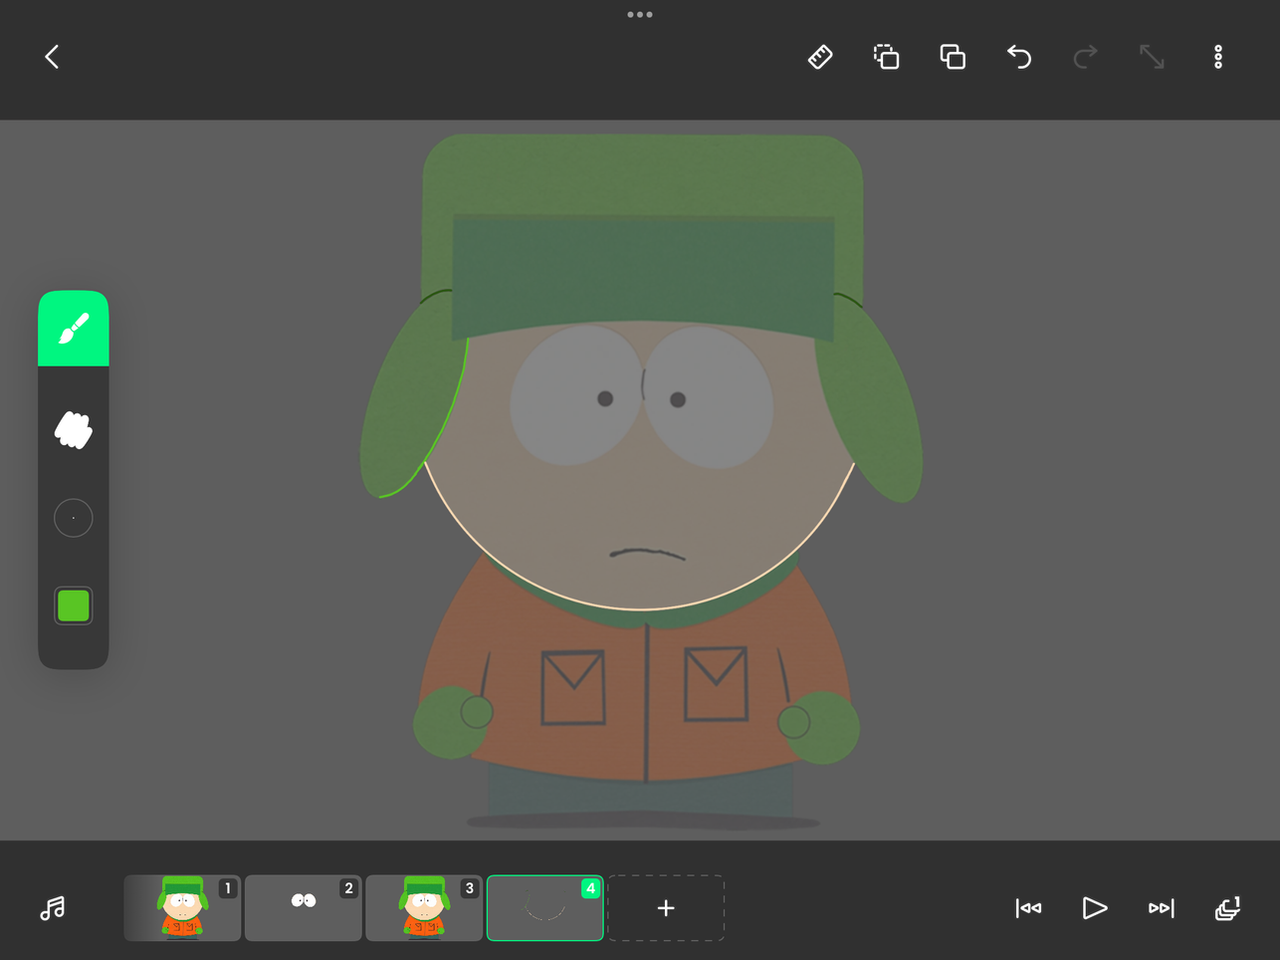Viewport: 1280px width, 960px height.
Task: Select frame 3 thumbnail
Action: (x=424, y=908)
